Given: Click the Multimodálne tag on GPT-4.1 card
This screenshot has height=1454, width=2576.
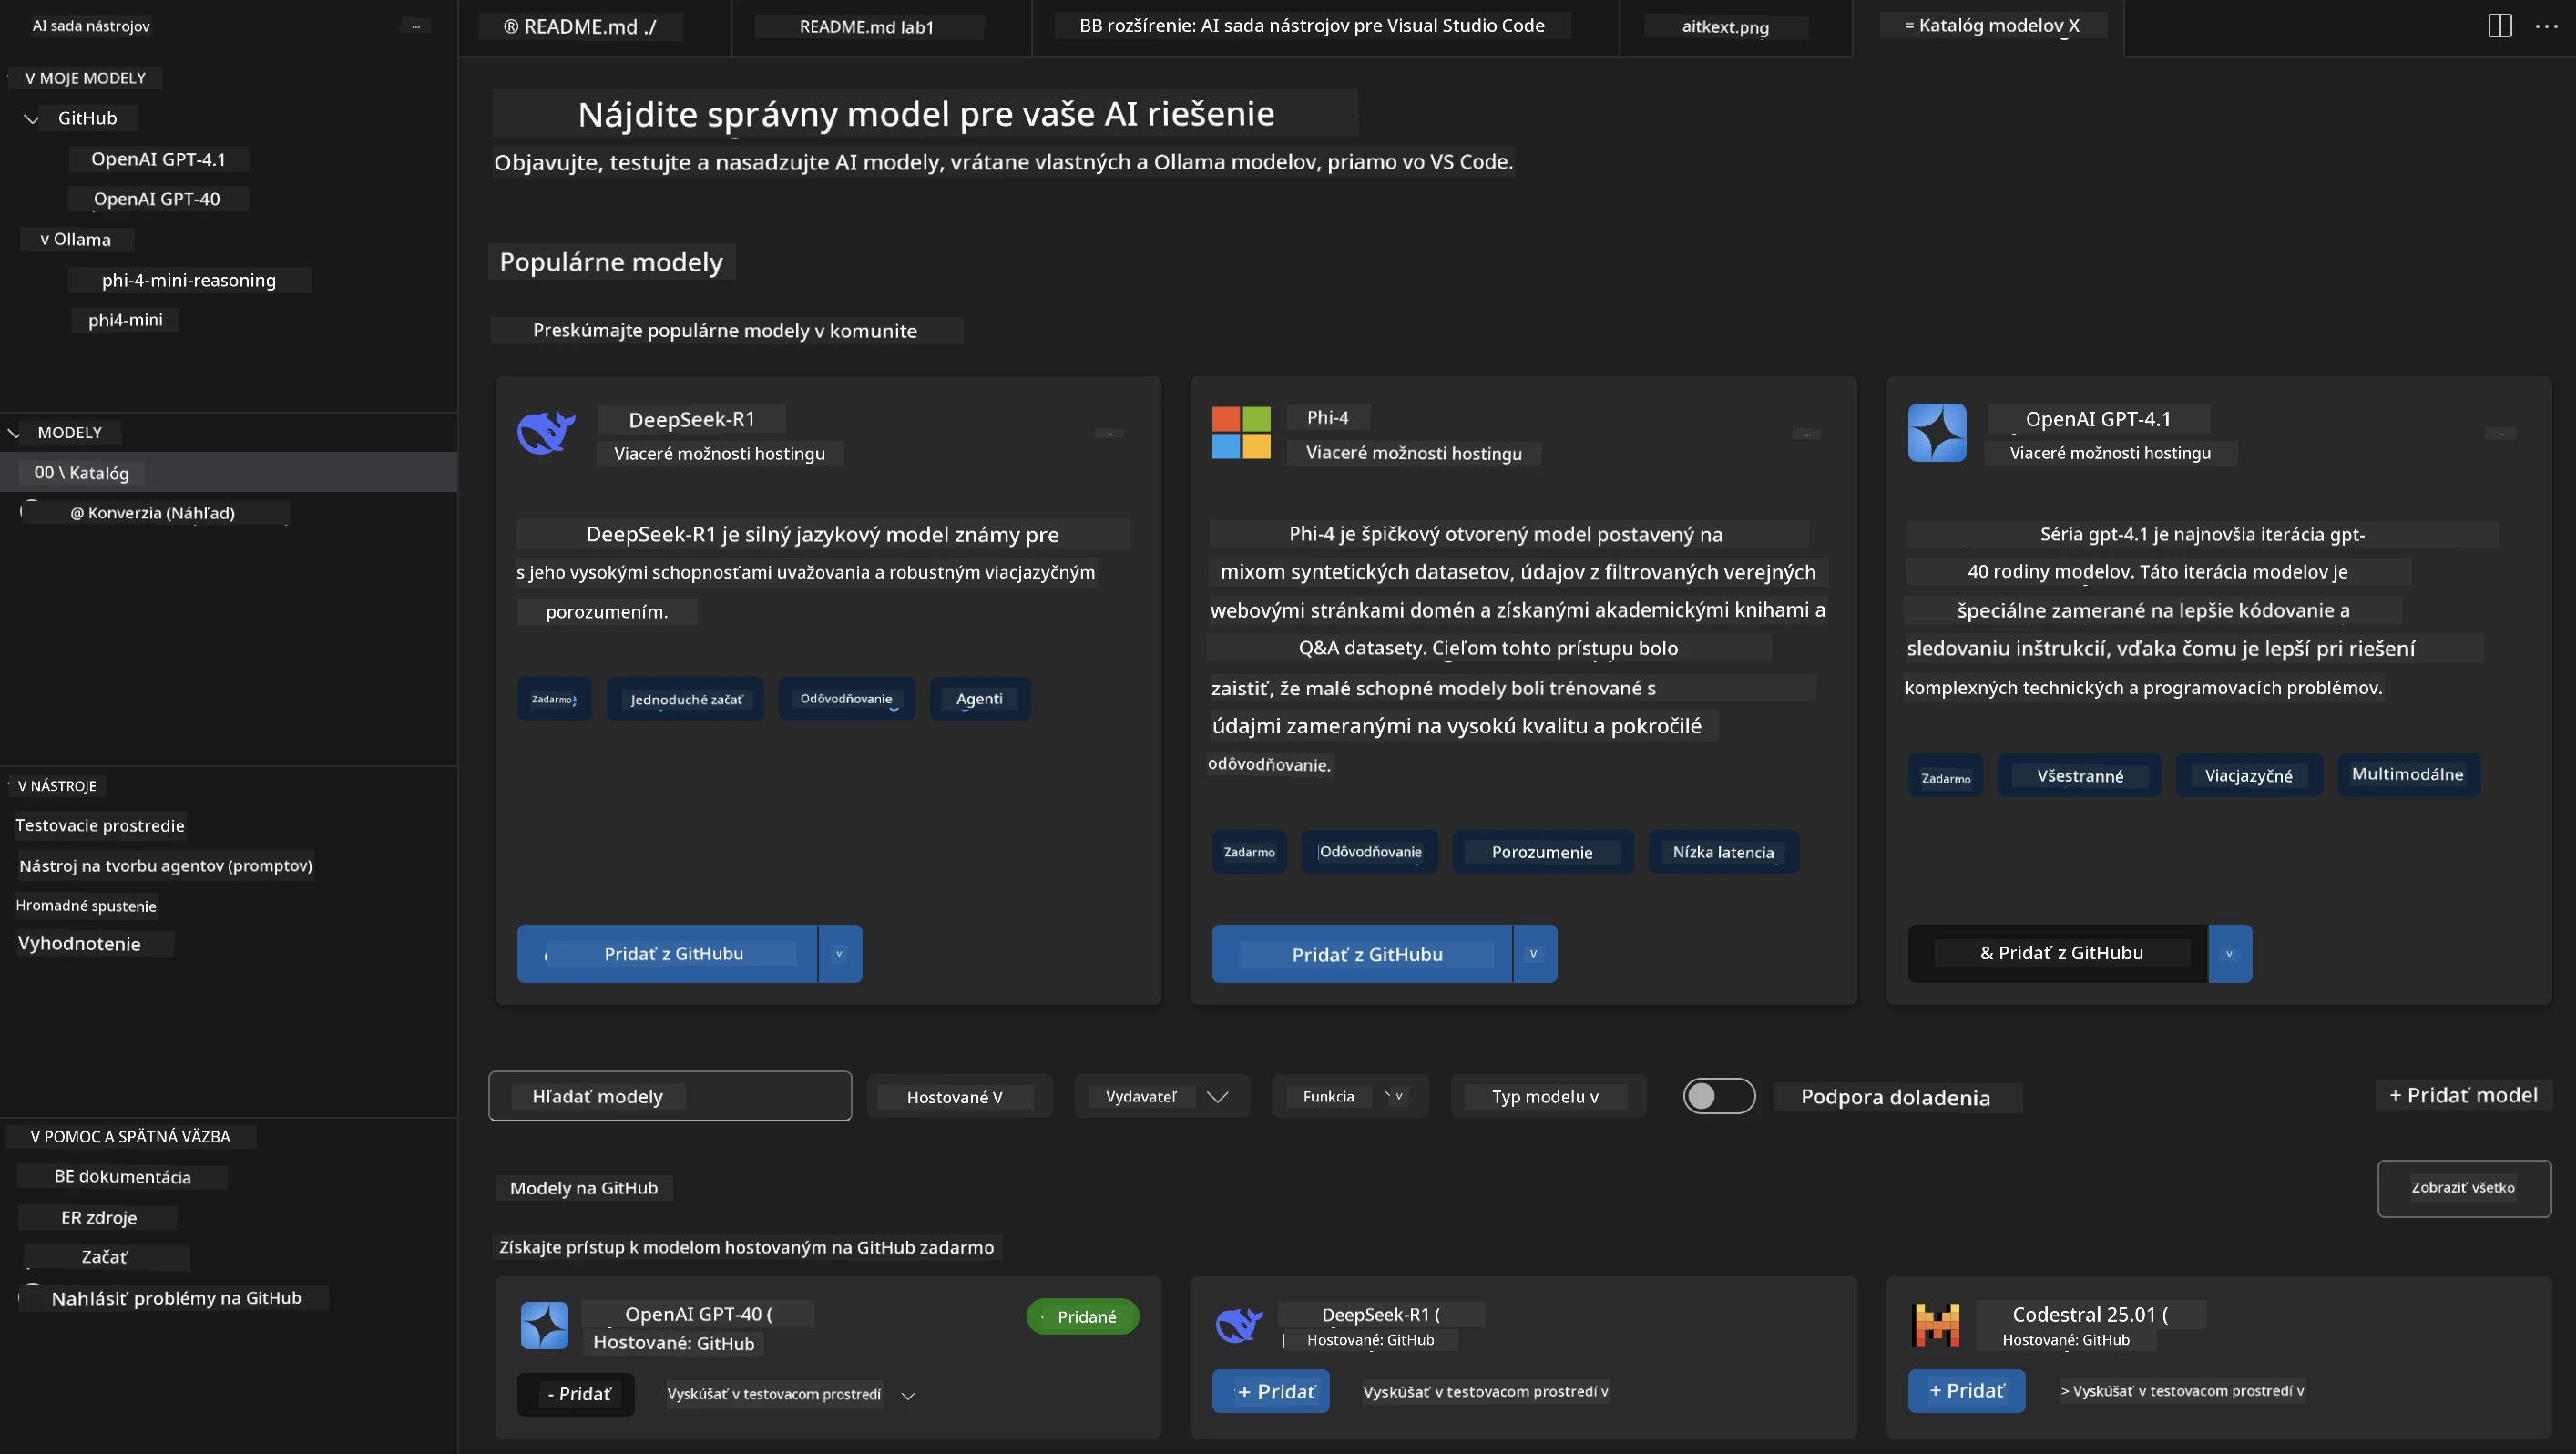Looking at the screenshot, I should (2409, 775).
